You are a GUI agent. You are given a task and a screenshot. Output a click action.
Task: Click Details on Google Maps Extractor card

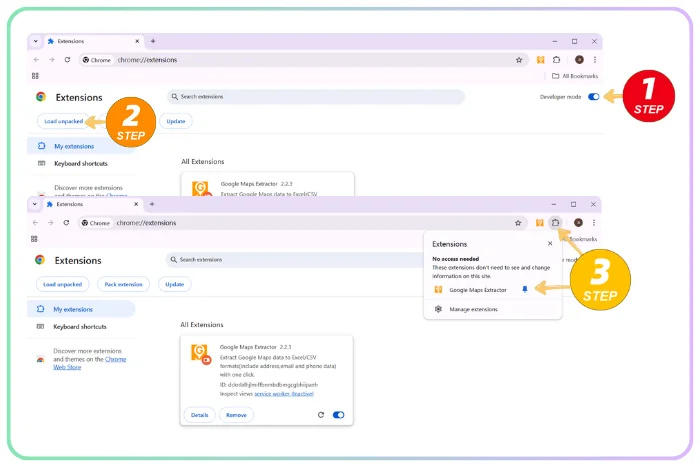coord(199,414)
